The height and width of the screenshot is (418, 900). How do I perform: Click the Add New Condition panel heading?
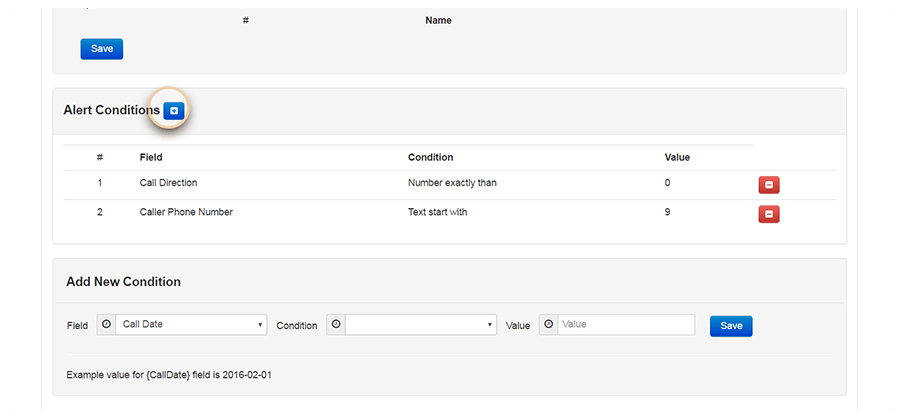click(123, 282)
